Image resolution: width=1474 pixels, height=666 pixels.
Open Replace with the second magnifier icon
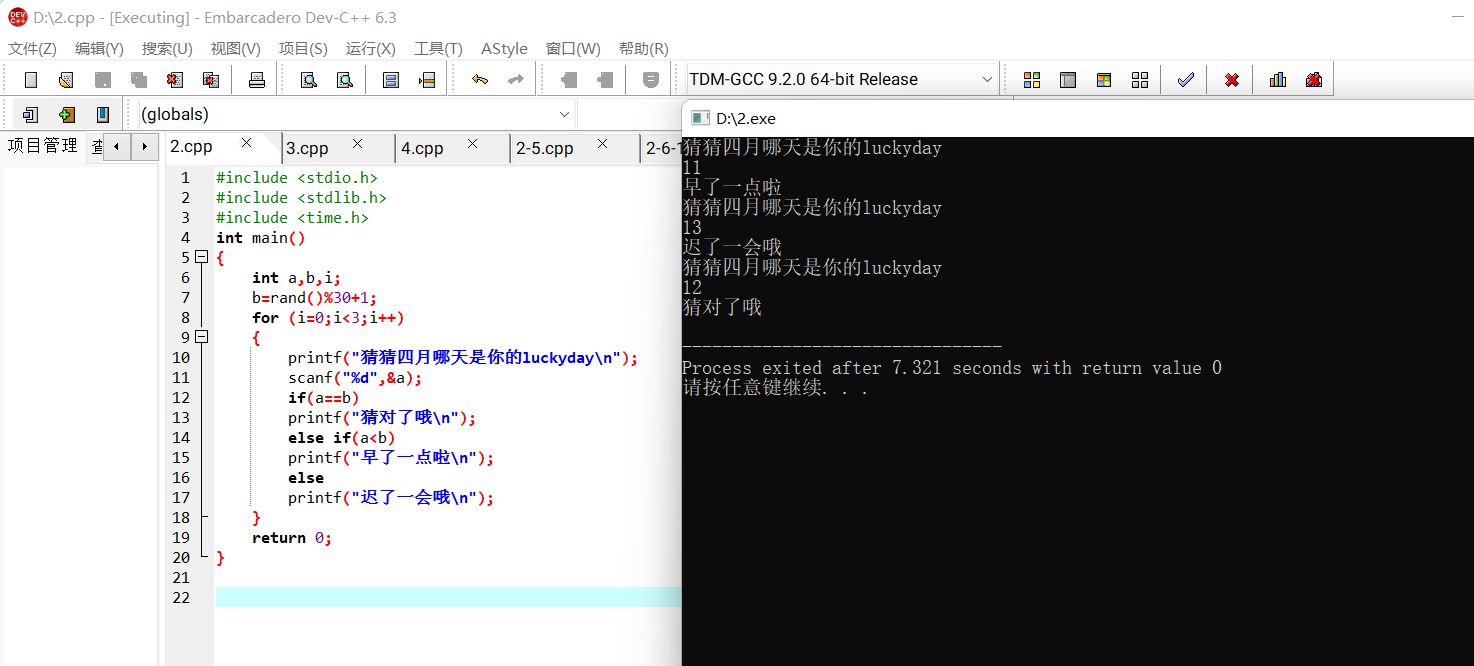tap(344, 80)
